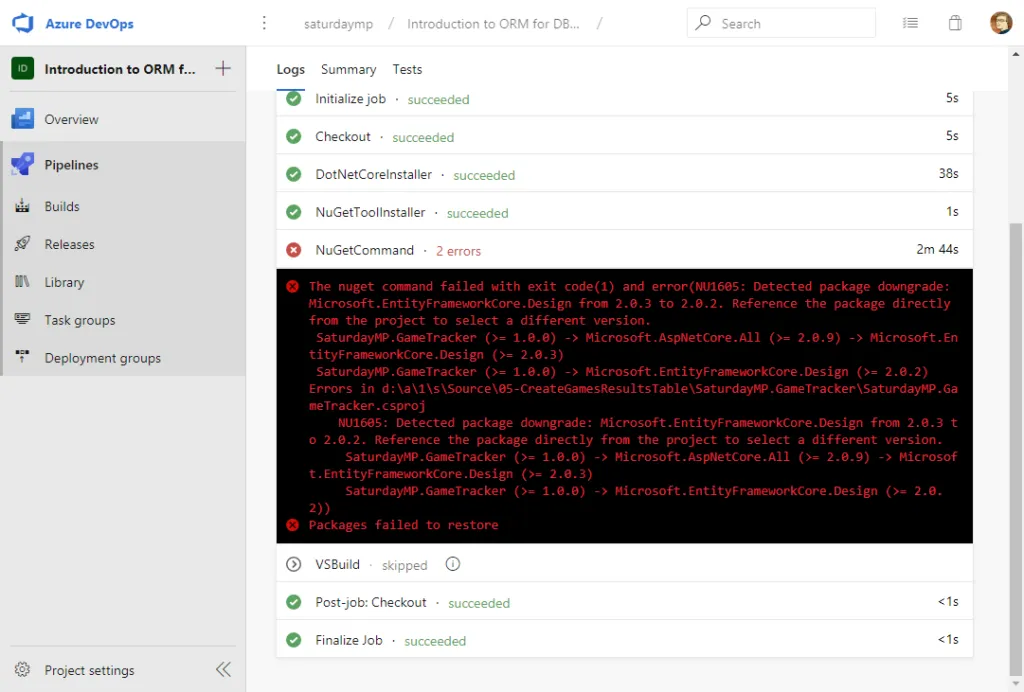Click the scrollbar up arrow
Viewport: 1024px width, 692px height.
tap(1016, 52)
